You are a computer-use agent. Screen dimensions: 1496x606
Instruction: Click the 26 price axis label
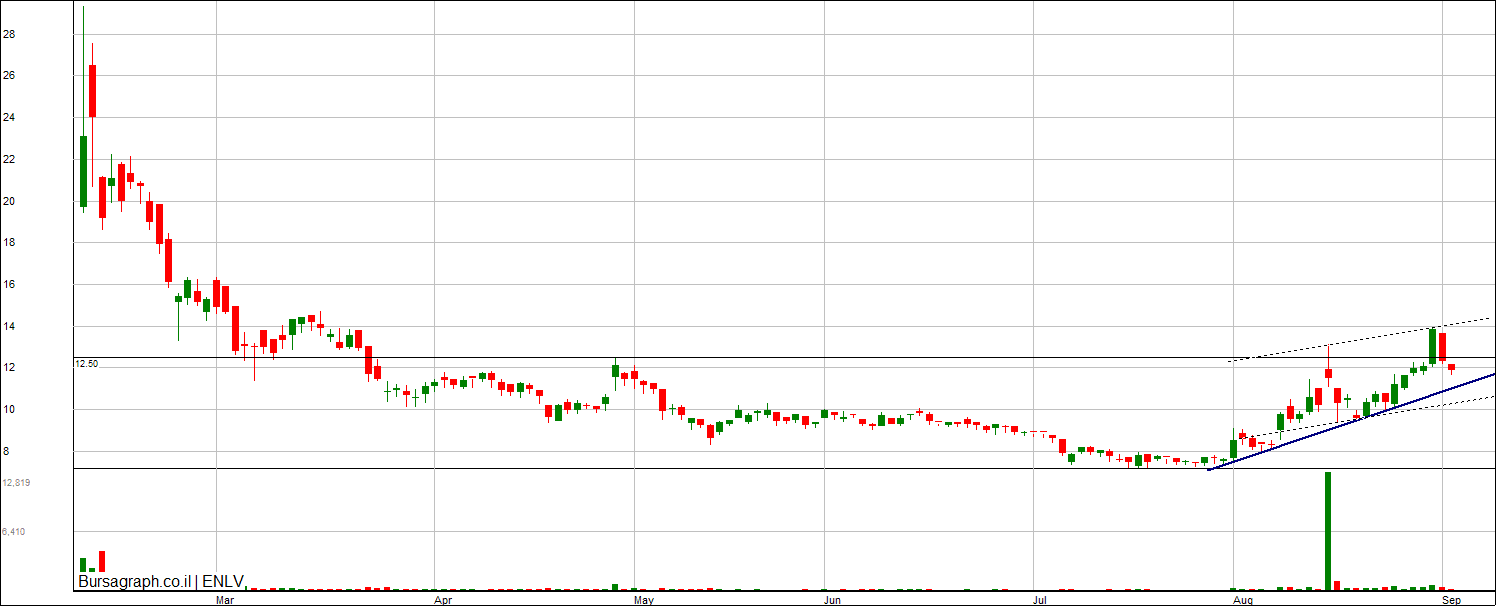pyautogui.click(x=9, y=76)
